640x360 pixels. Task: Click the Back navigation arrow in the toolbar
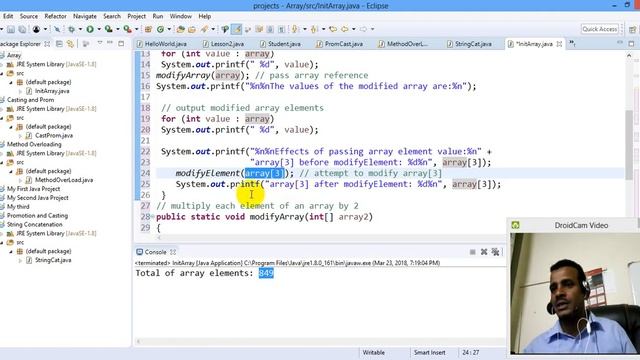point(345,29)
